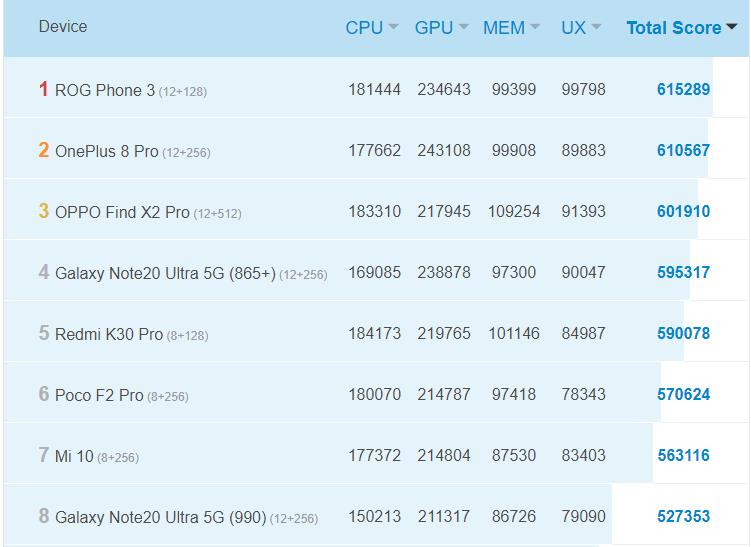Viewport: 751px width, 547px height.
Task: Click the UX column sort arrow
Action: 596,28
